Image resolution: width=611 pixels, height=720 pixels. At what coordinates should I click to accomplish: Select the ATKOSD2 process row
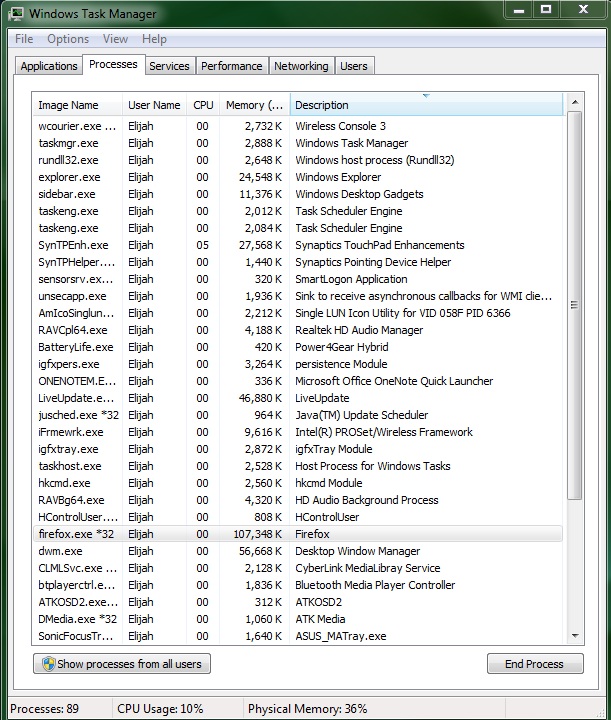297,602
